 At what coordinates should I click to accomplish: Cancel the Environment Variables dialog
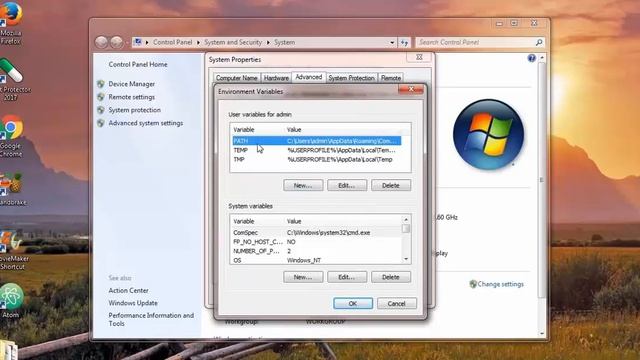397,304
